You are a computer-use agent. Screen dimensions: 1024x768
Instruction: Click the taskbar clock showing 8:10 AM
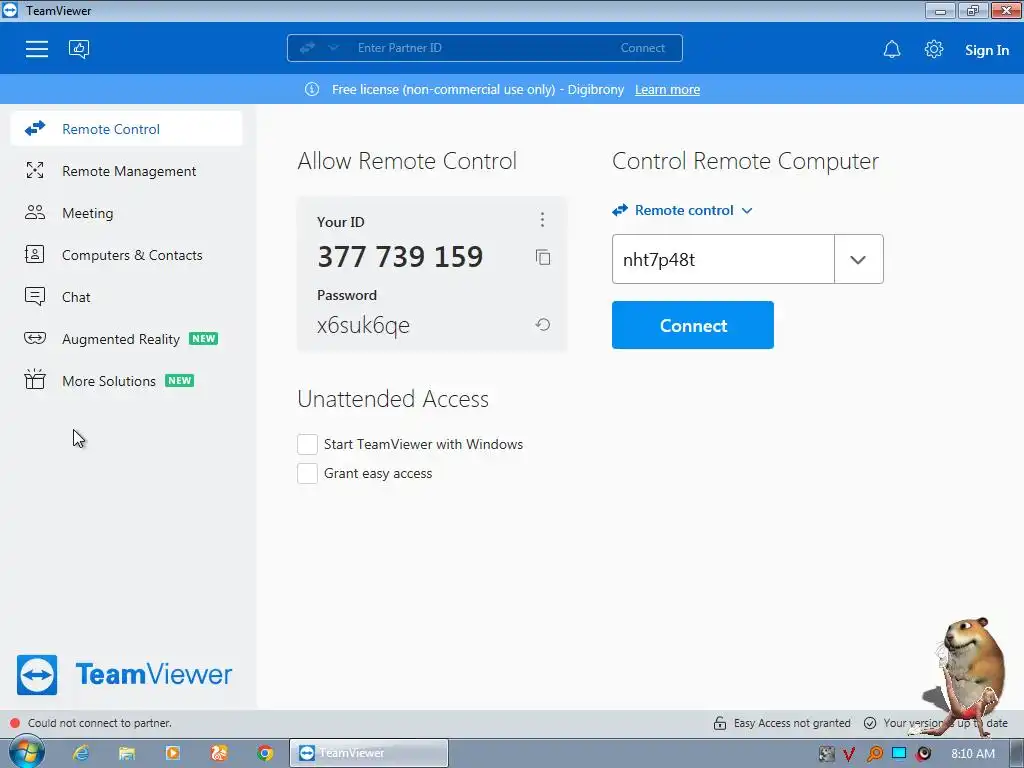(973, 754)
